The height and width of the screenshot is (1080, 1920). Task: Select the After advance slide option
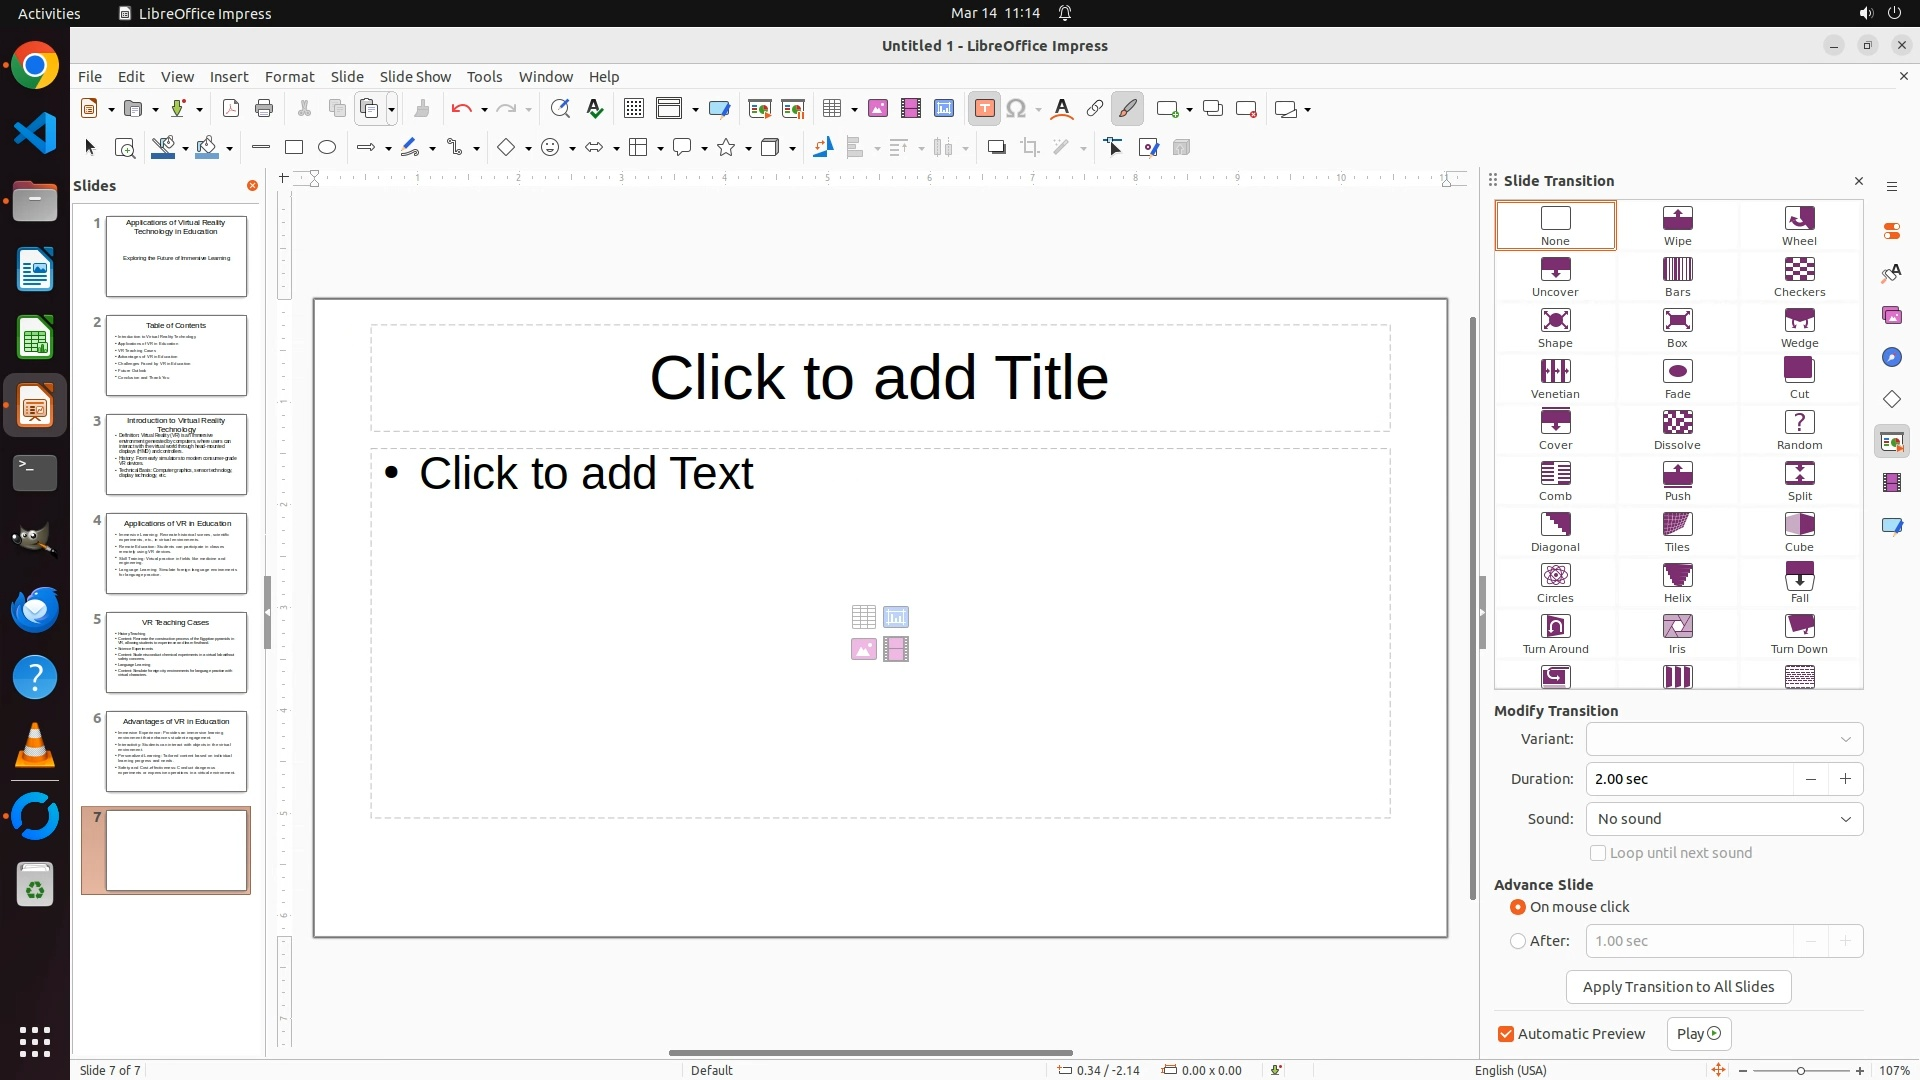[x=1518, y=941]
